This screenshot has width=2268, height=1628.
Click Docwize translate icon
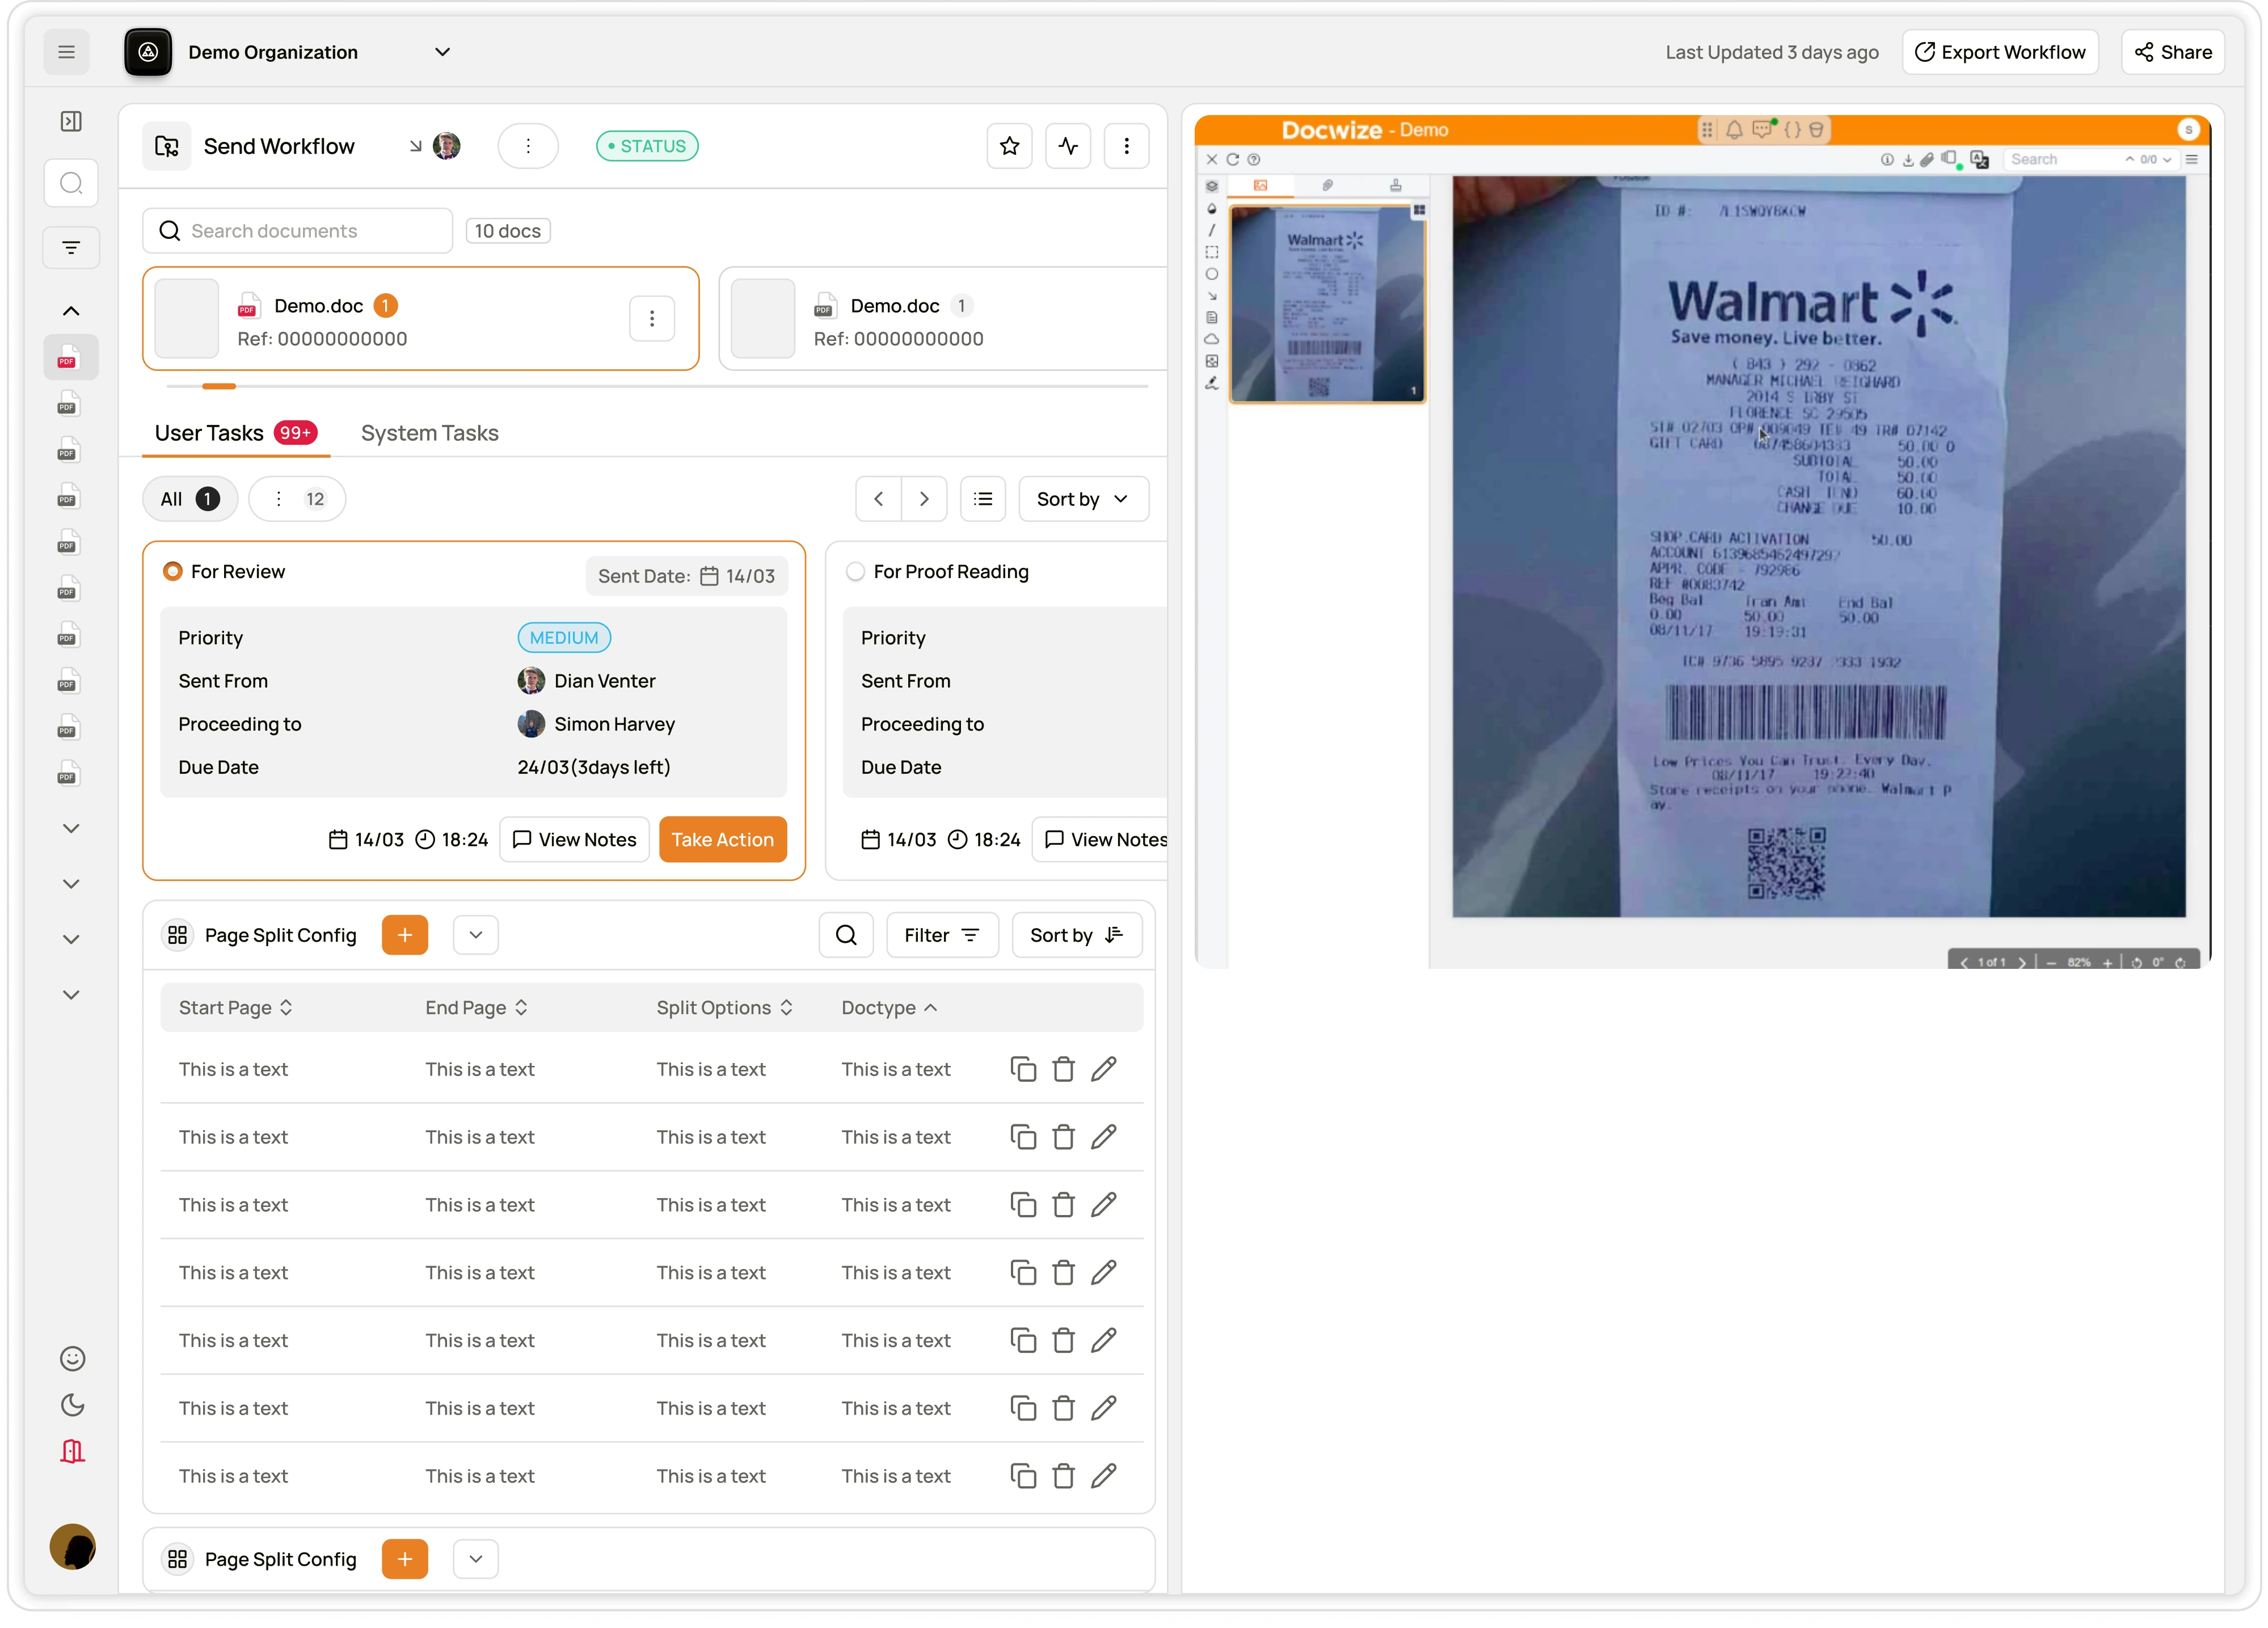point(1979,160)
